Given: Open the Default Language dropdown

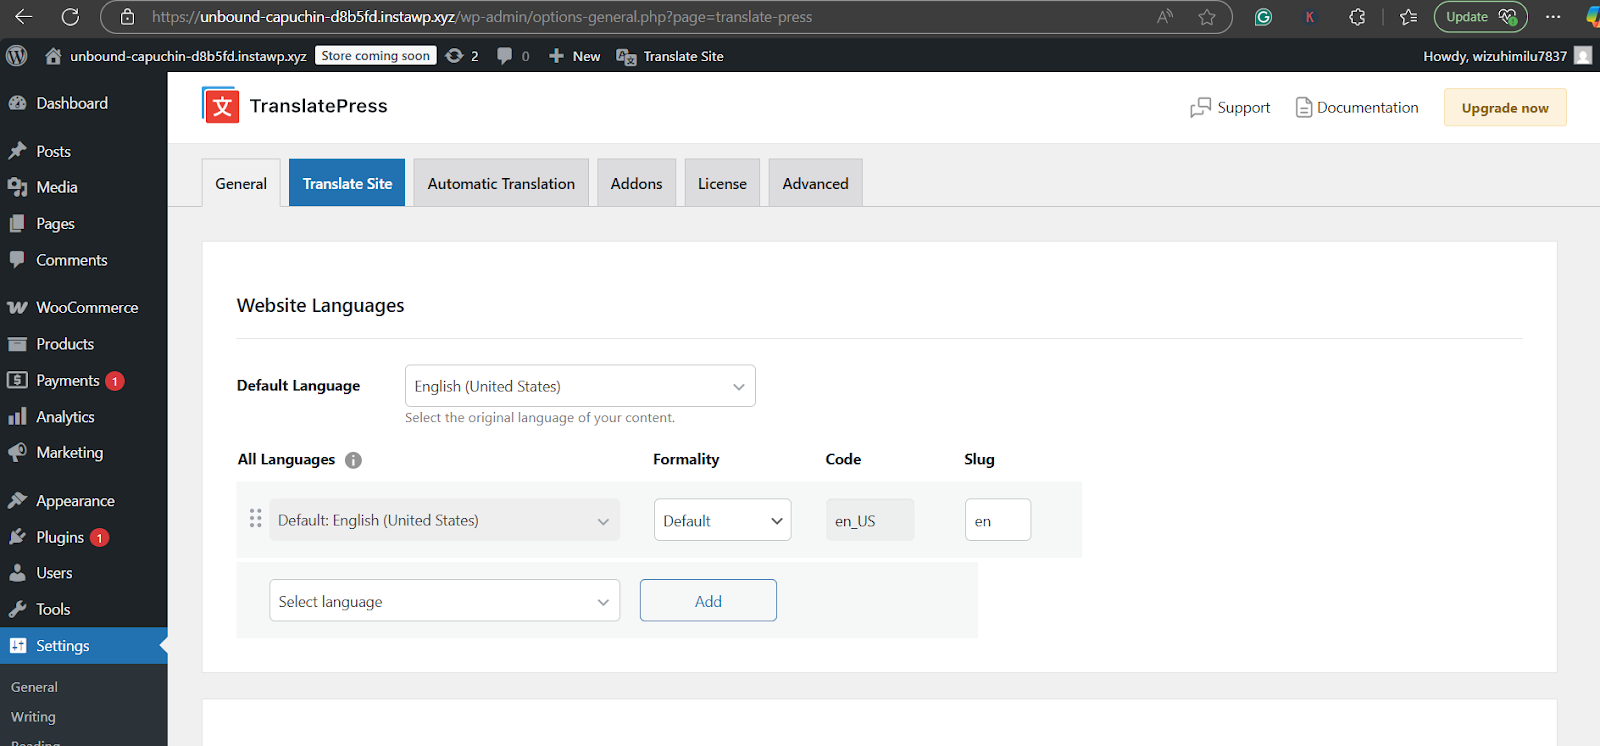Looking at the screenshot, I should 580,386.
